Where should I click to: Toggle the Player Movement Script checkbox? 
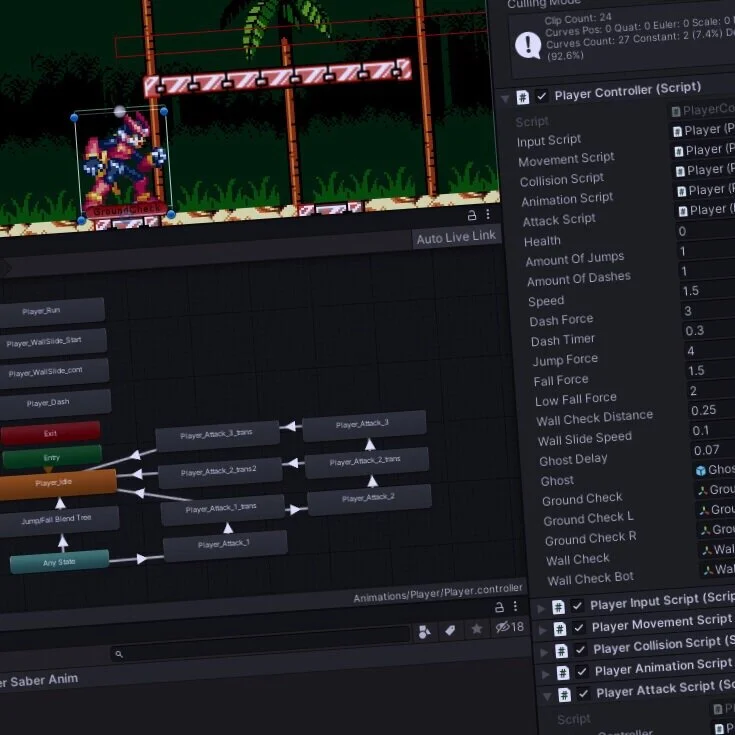579,628
